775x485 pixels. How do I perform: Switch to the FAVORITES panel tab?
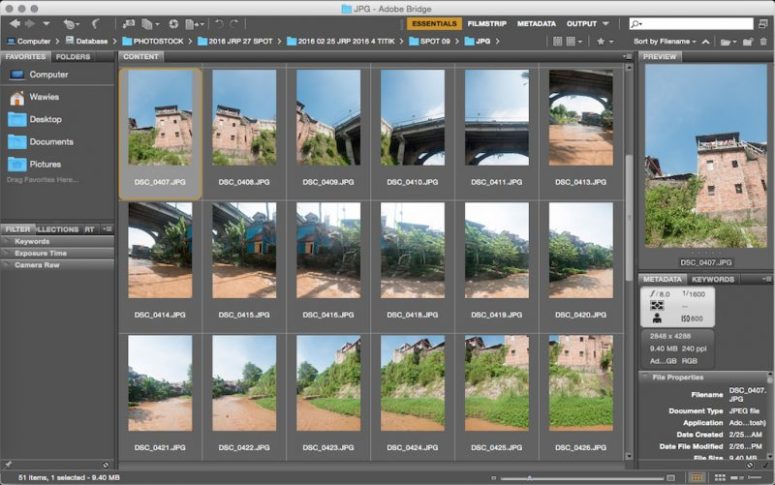25,56
